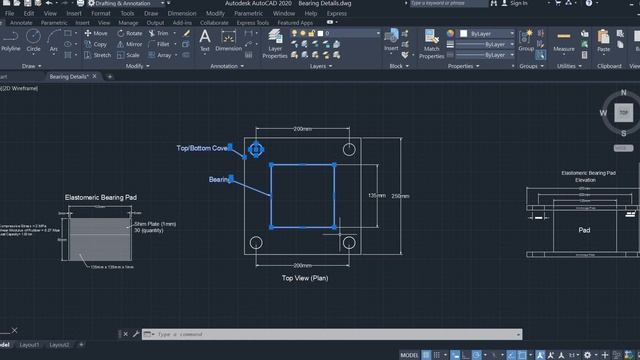Expand the Layers panel

tap(321, 66)
